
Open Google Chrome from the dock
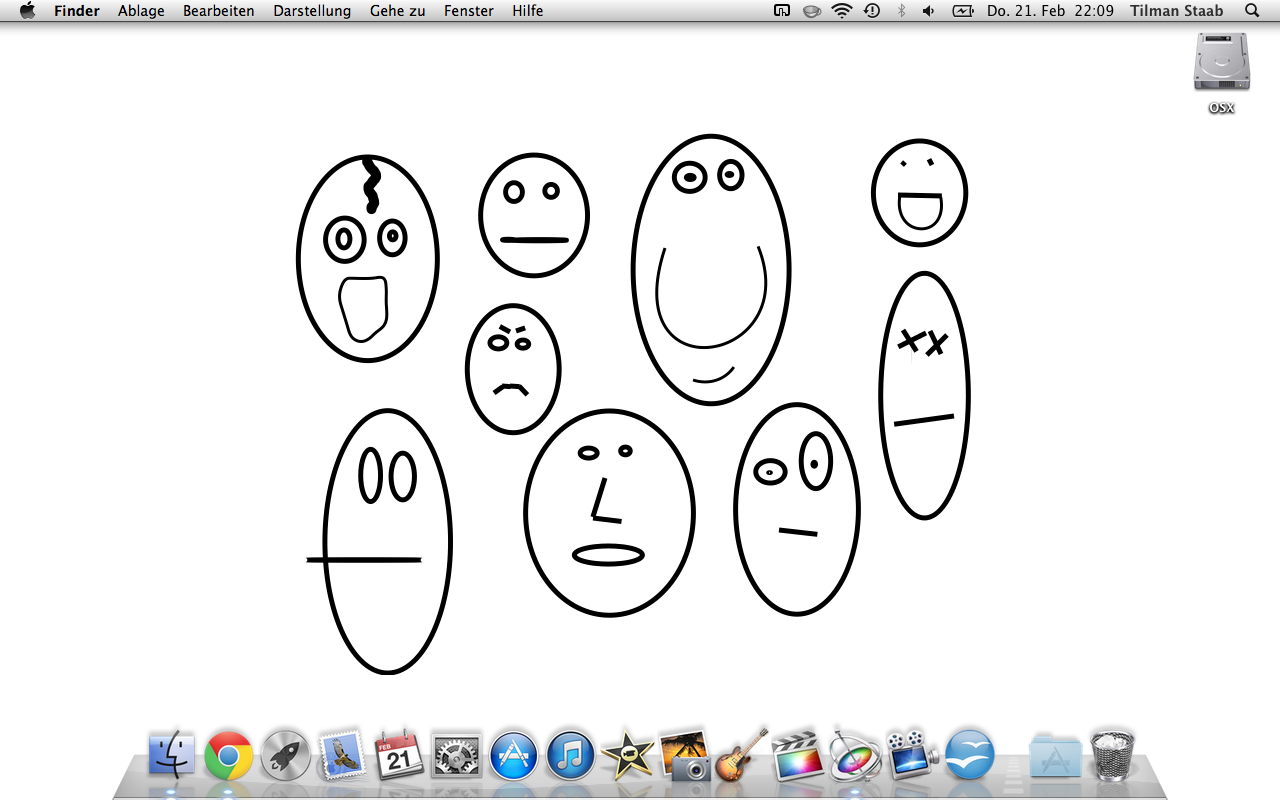pos(229,755)
